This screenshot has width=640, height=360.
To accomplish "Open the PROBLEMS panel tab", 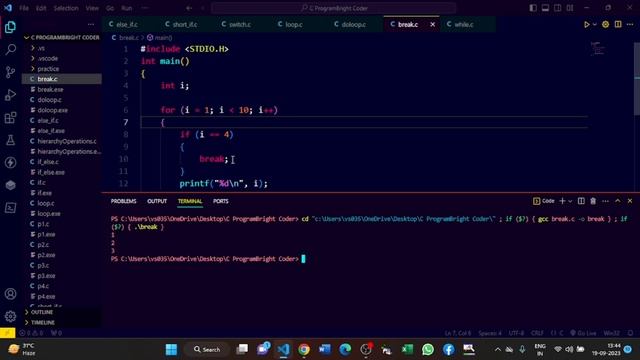I will (x=124, y=201).
